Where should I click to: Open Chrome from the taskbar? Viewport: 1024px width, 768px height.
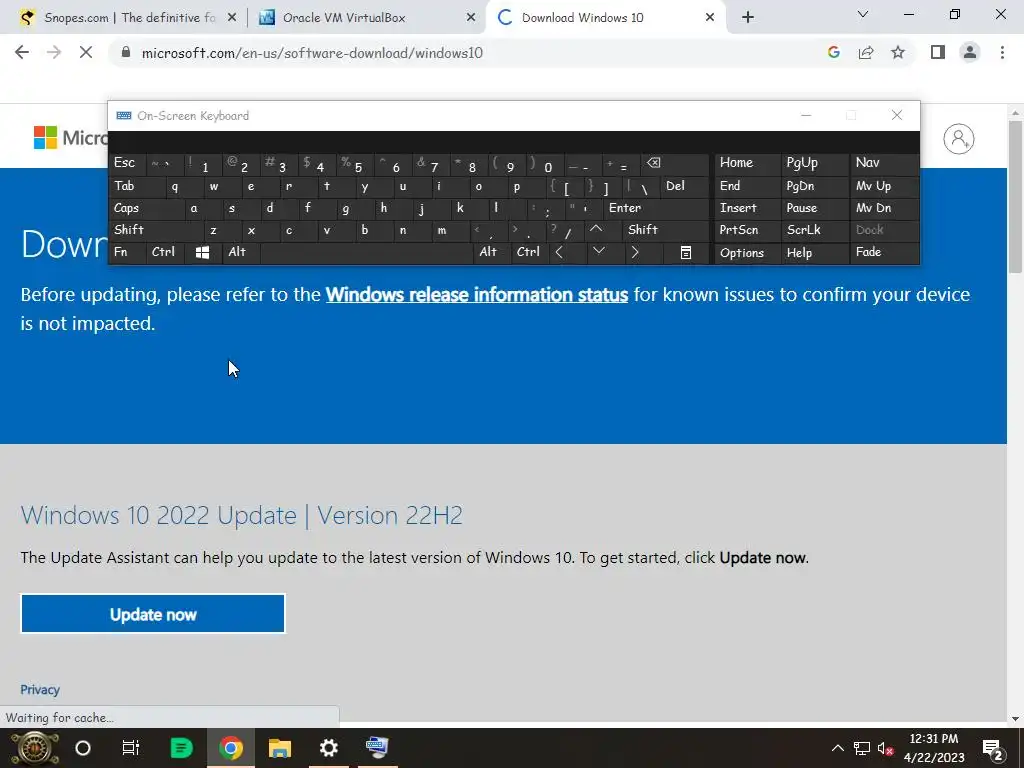tap(231, 748)
